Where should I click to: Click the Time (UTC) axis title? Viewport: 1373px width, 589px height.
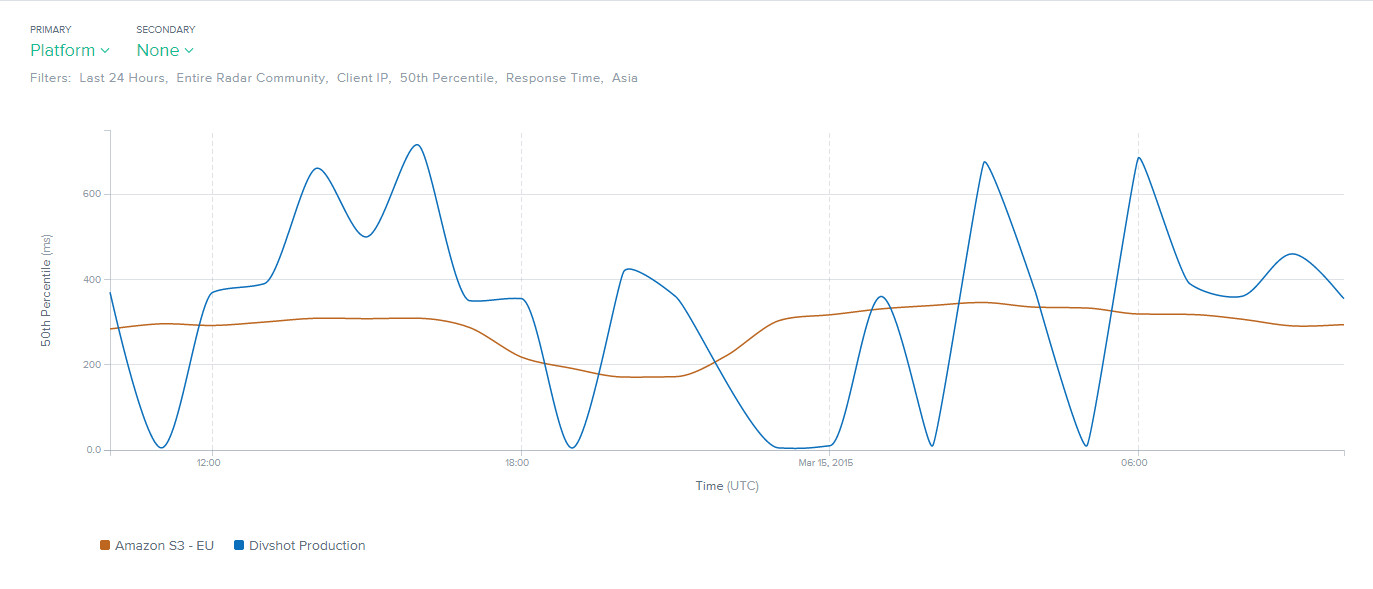[x=727, y=486]
